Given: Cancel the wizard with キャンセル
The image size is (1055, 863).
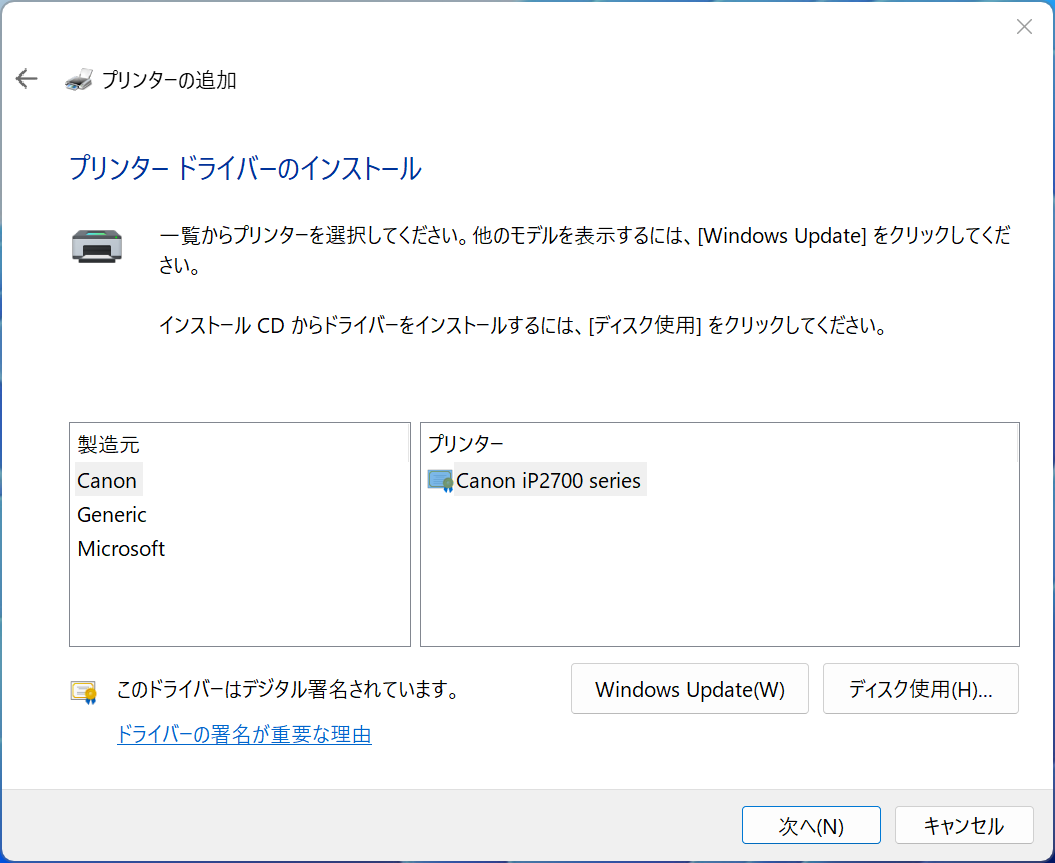Looking at the screenshot, I should tap(963, 825).
